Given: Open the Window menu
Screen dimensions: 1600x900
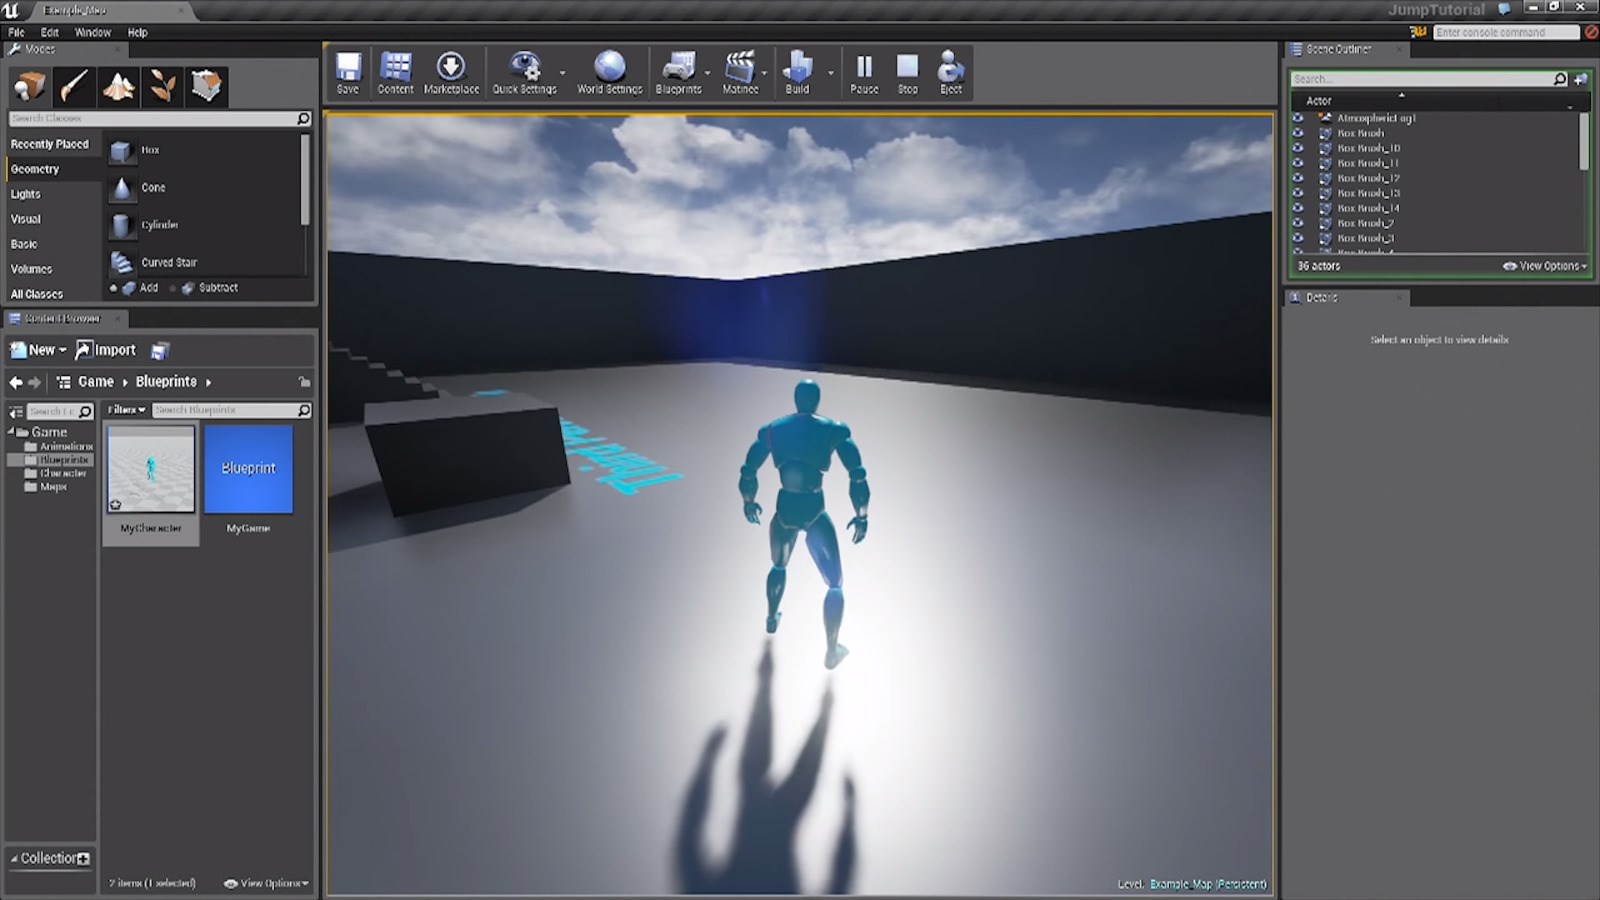Looking at the screenshot, I should click(93, 32).
